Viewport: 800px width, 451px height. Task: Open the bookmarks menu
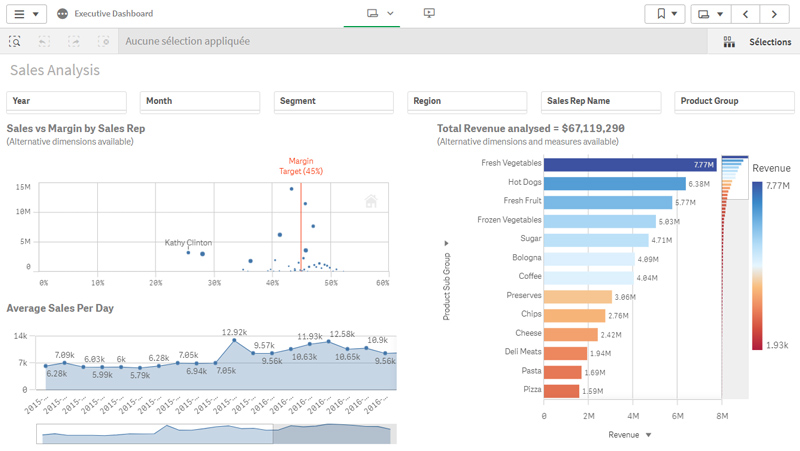(665, 14)
